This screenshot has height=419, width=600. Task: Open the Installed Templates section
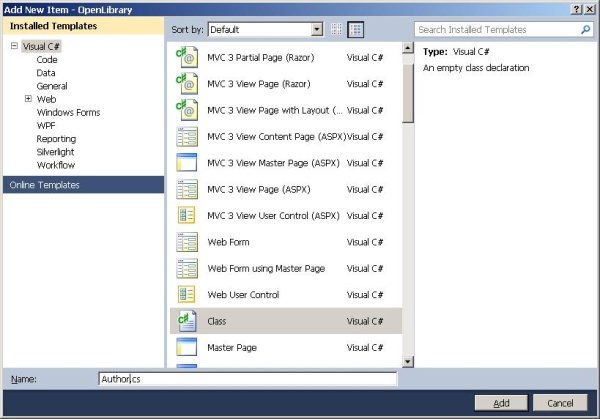(x=83, y=26)
